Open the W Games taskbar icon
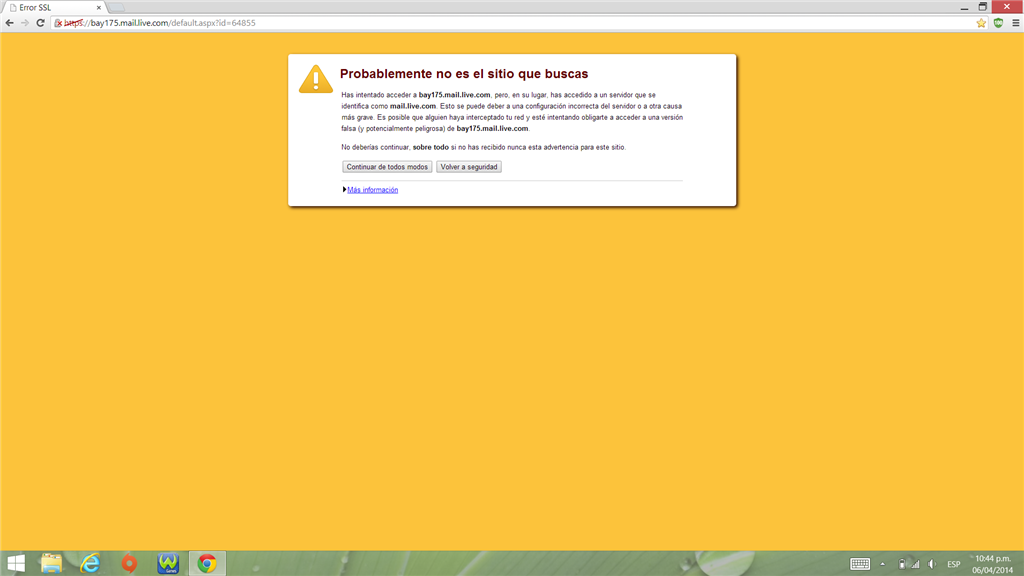Screen dimensions: 1024x576 (168, 563)
